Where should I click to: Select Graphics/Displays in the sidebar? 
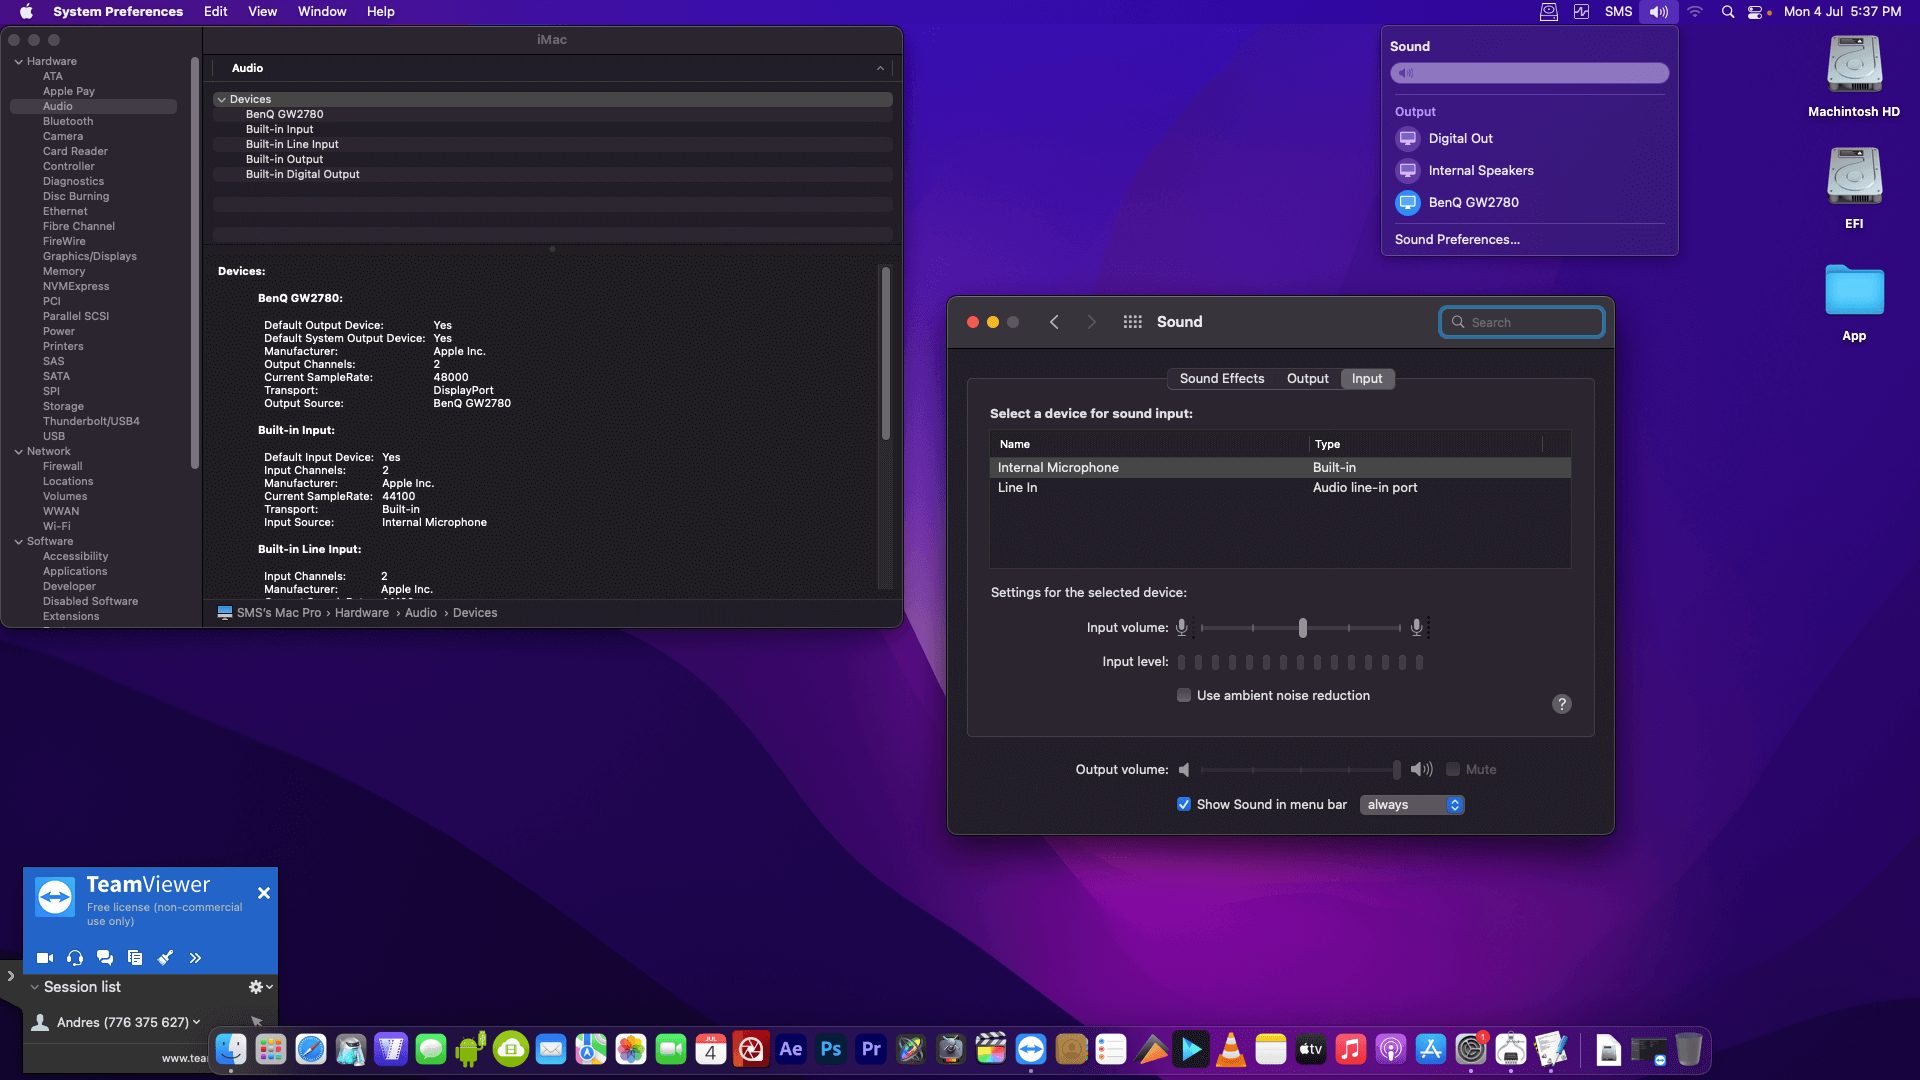tap(90, 256)
